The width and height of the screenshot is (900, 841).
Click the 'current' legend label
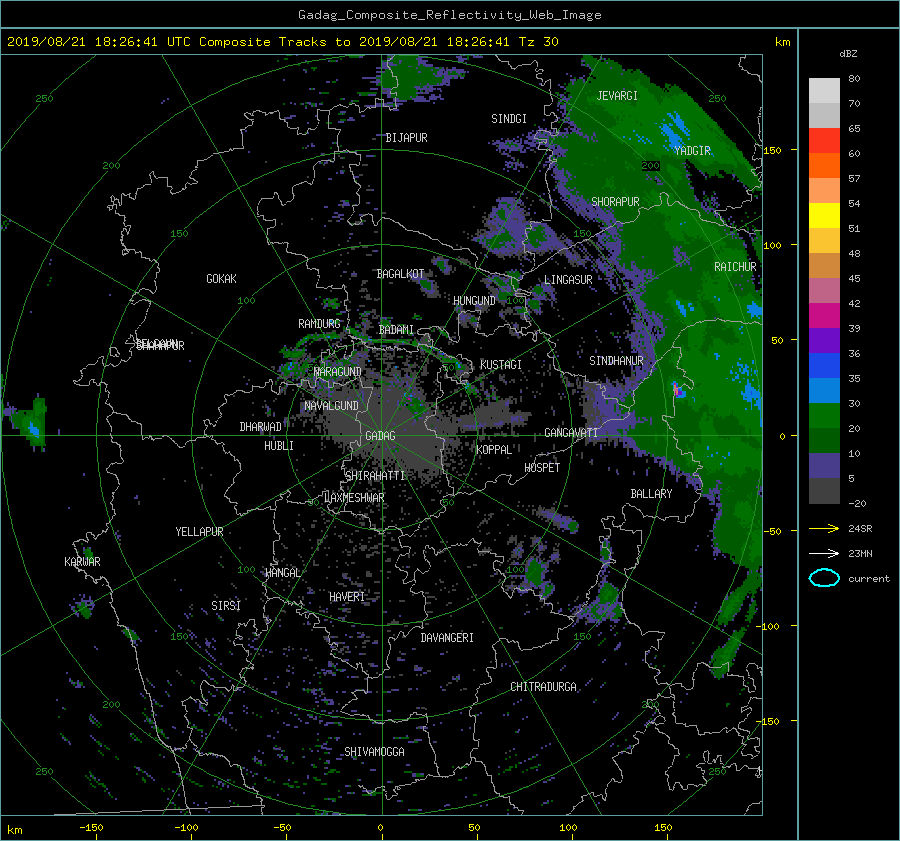[x=868, y=579]
